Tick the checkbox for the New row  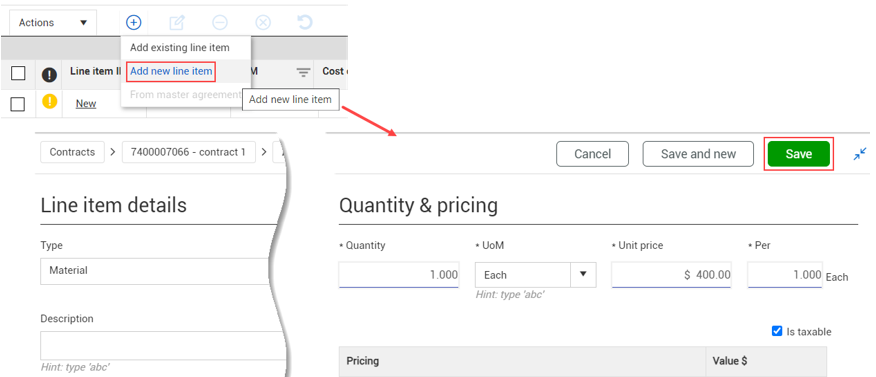18,104
